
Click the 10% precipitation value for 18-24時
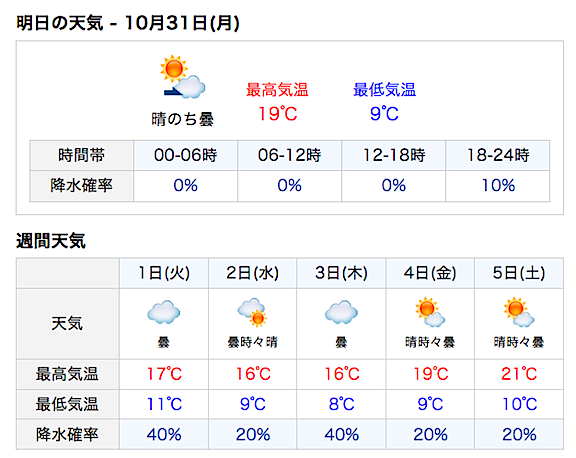pos(498,185)
